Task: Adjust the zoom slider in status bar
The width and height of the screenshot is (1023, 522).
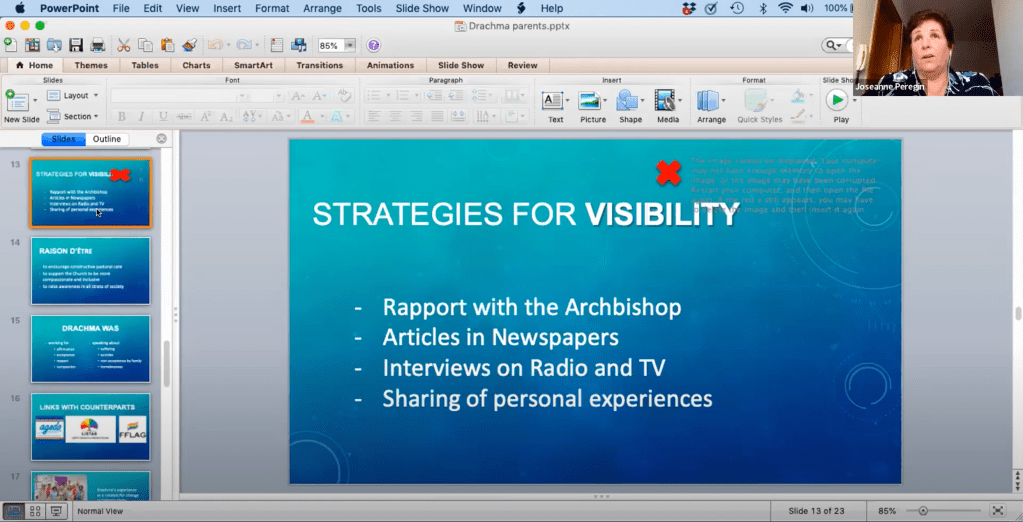Action: coord(923,511)
